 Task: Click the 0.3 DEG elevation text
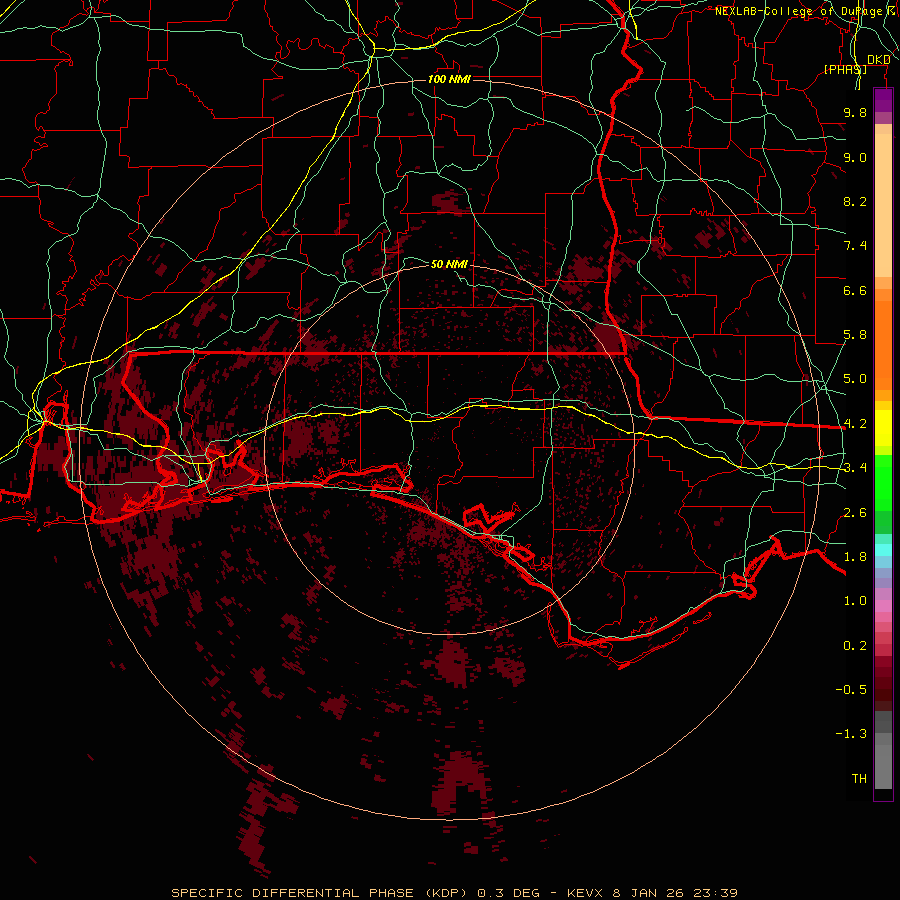point(509,893)
